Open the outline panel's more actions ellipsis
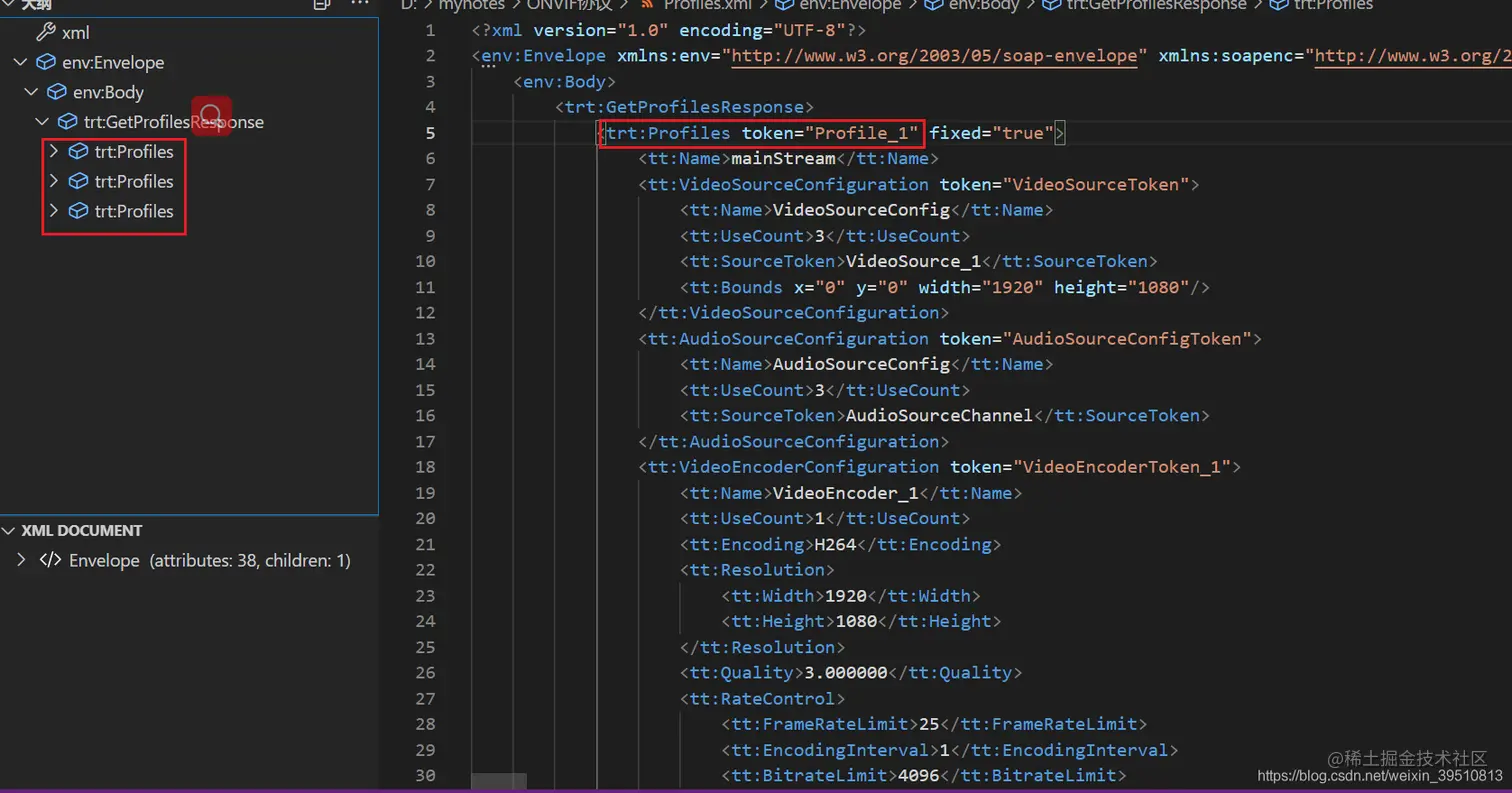The height and width of the screenshot is (793, 1512). 359,4
